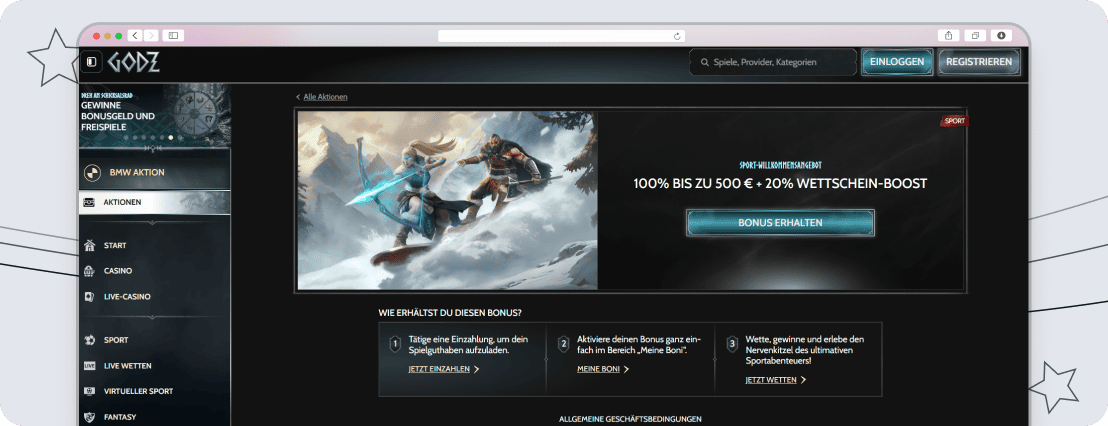Click the Live-Casino cards icon
This screenshot has height=426, width=1108.
pyautogui.click(x=90, y=297)
